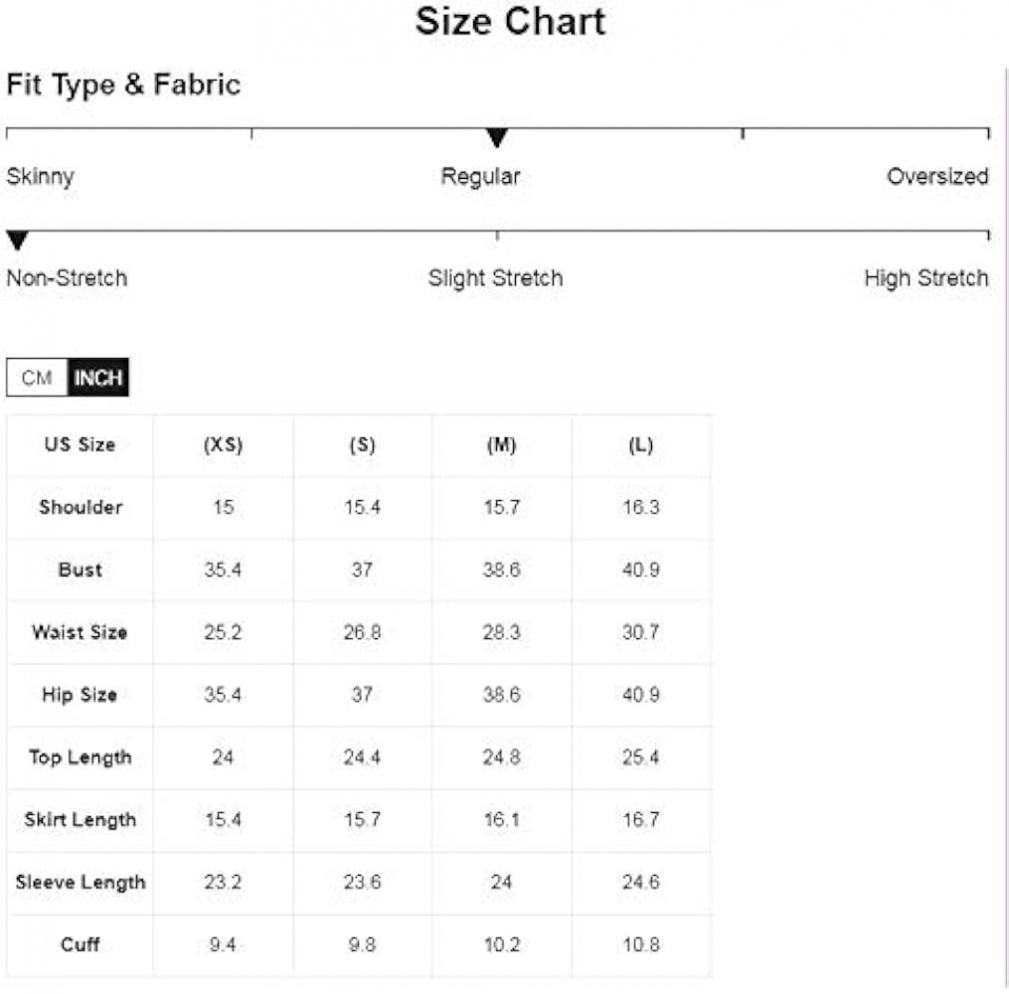Click the Bust value 35.4 for XS
1009x994 pixels.
pyautogui.click(x=223, y=569)
